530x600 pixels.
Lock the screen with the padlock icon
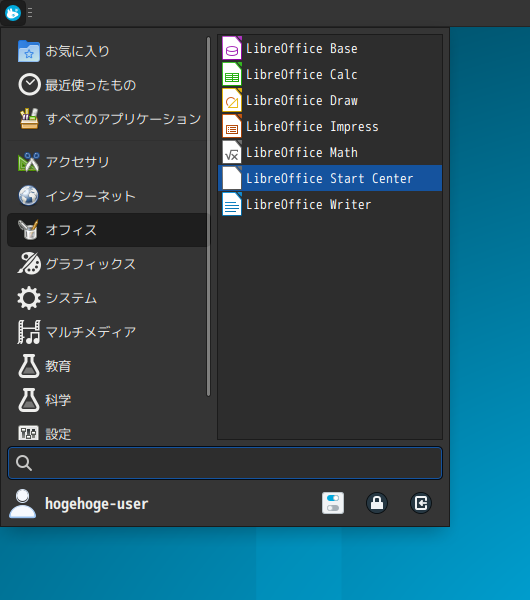(377, 503)
